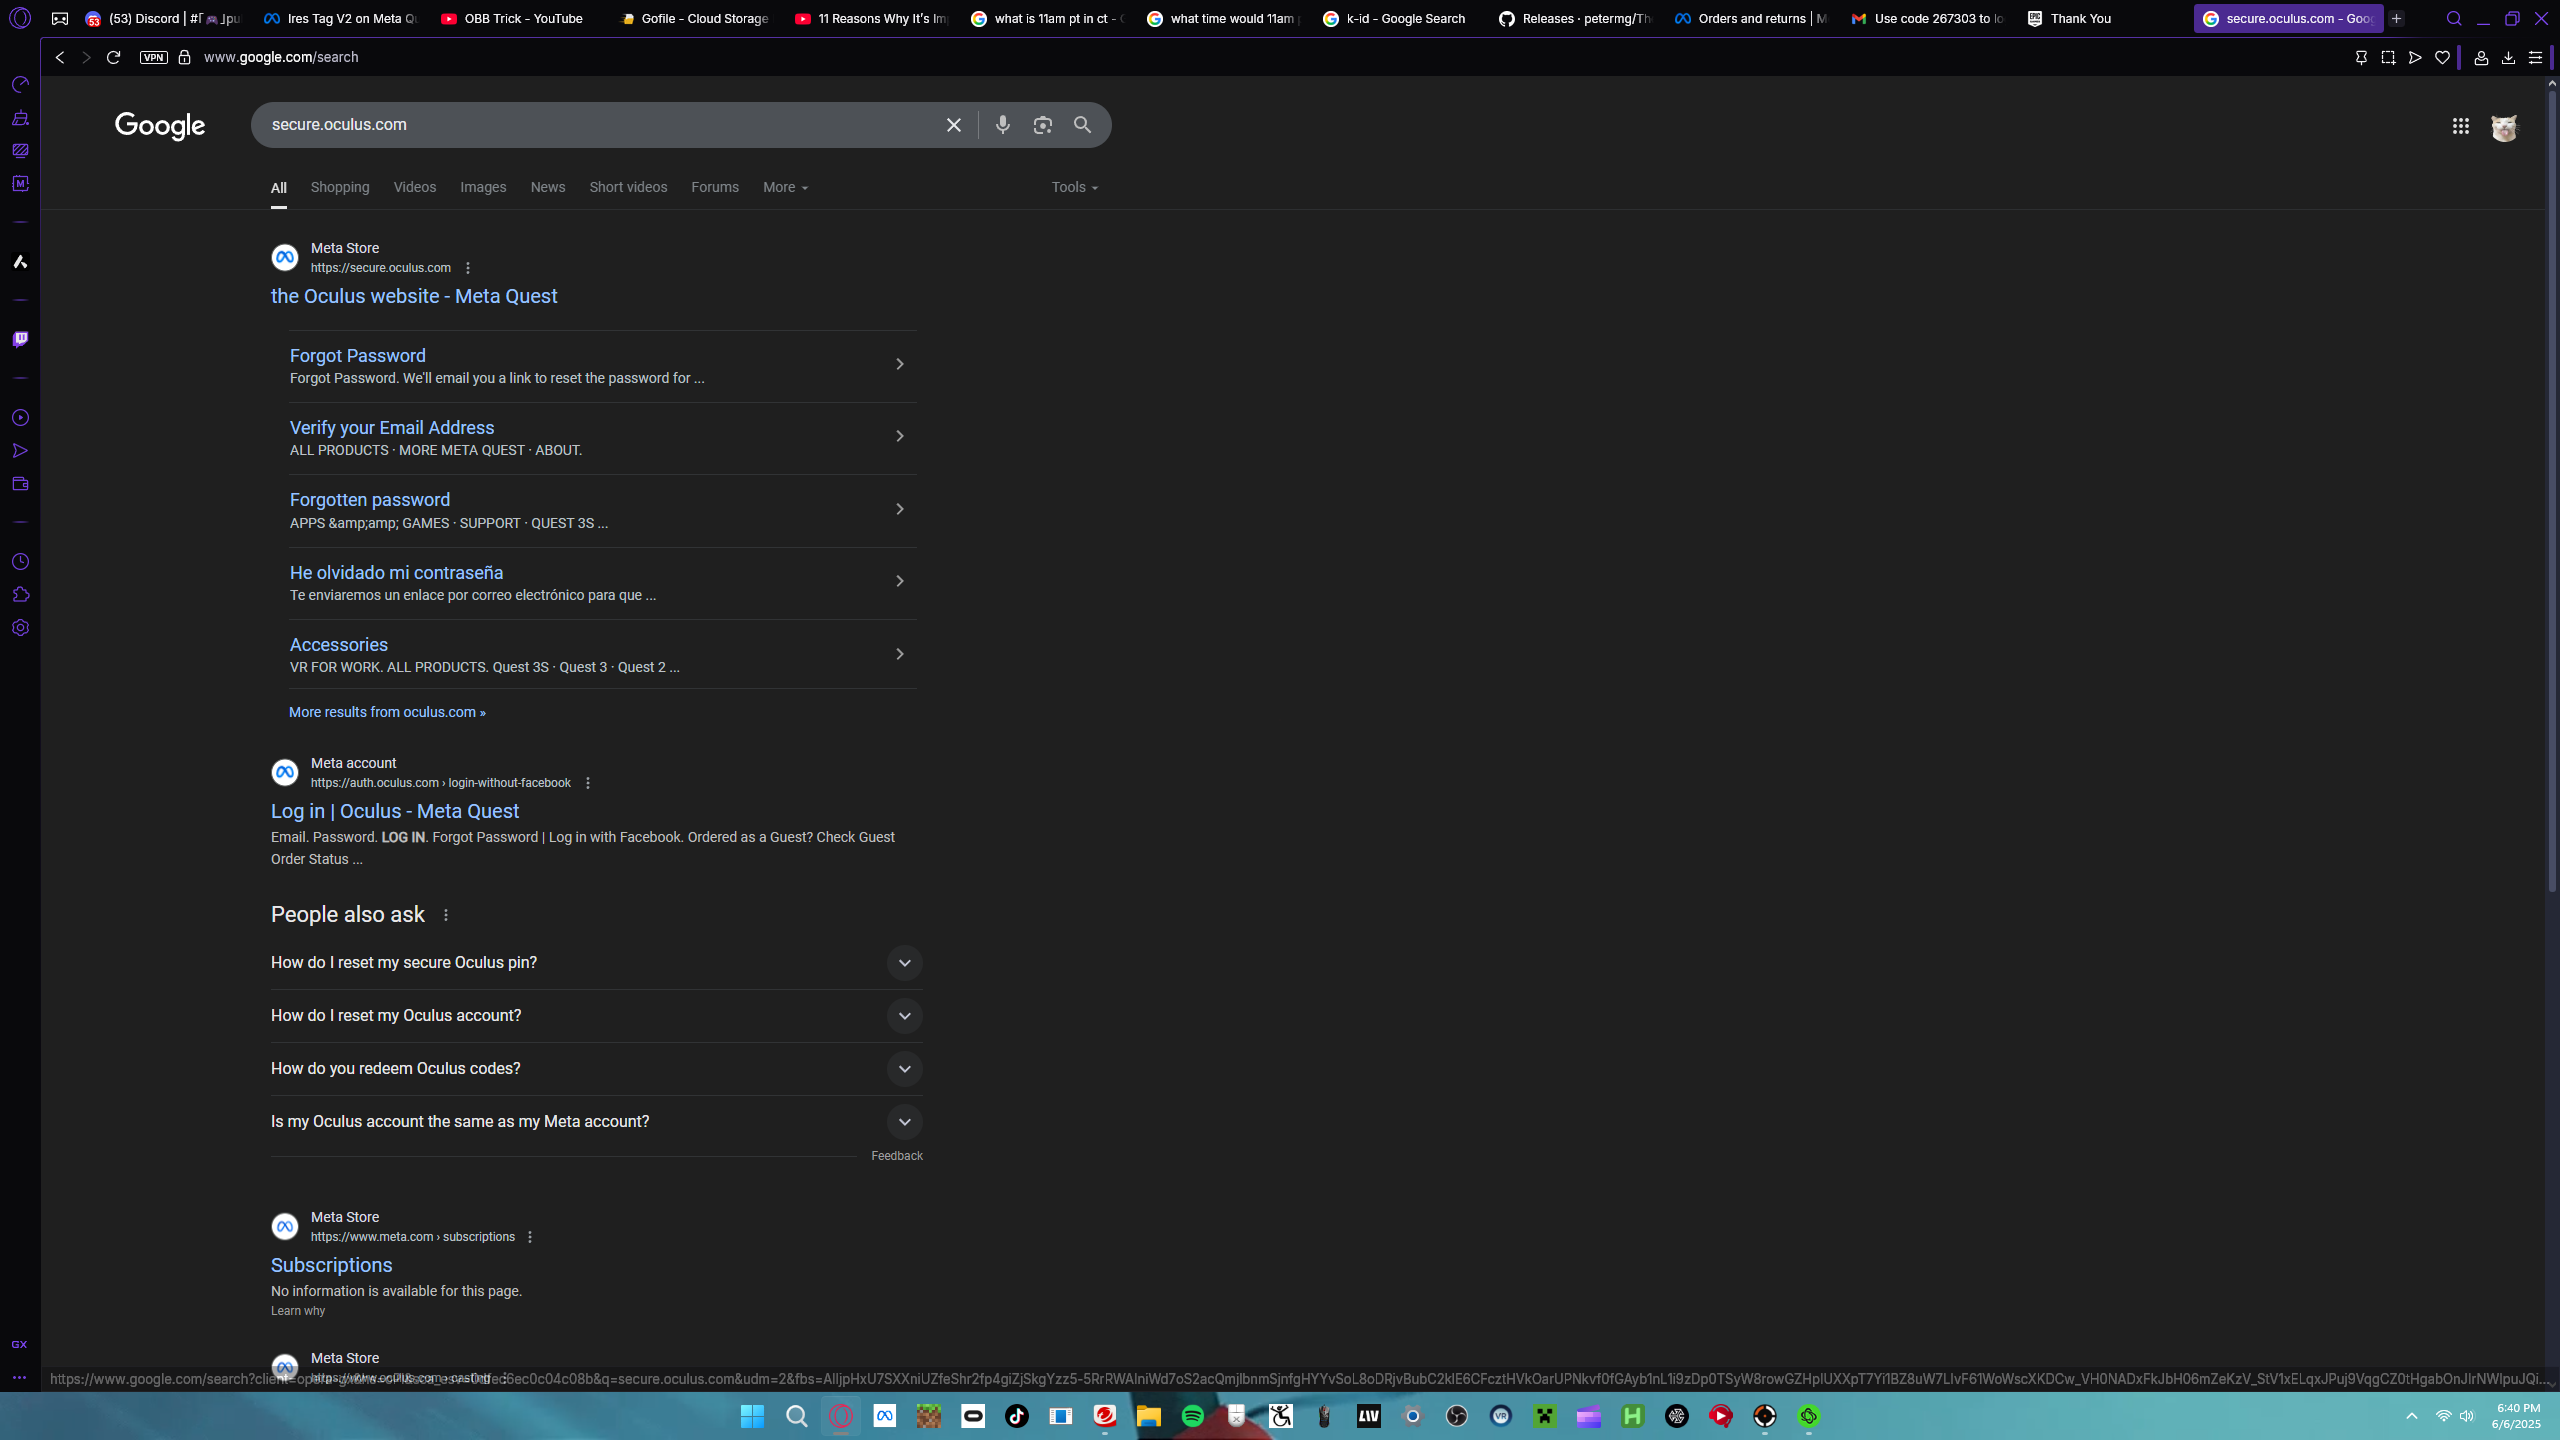
Task: Take a snapshot with the dashed-square icon
Action: (x=2388, y=57)
